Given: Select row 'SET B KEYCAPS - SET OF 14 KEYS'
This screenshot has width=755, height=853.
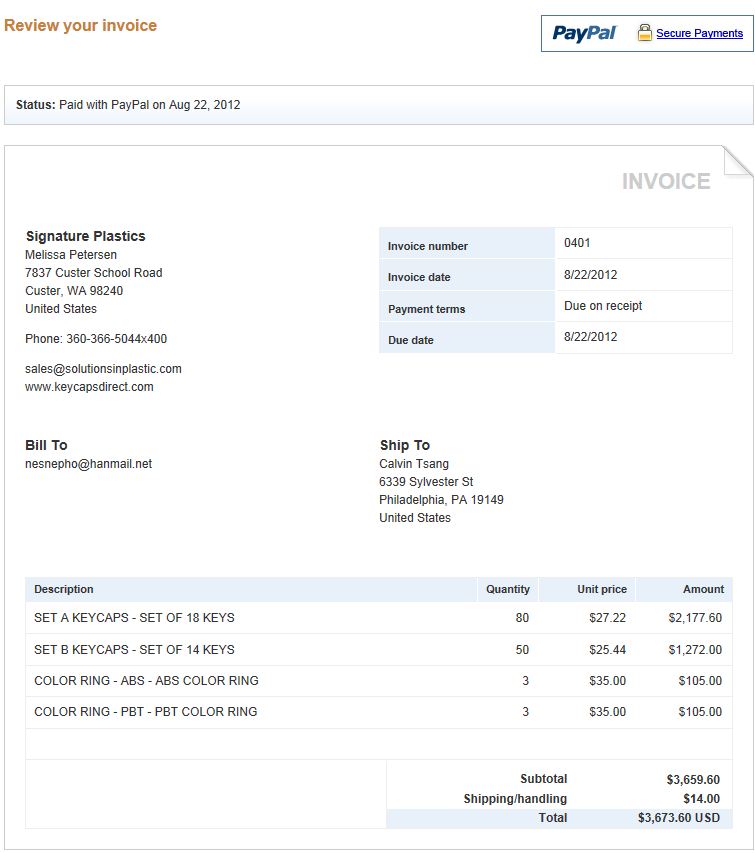Looking at the screenshot, I should click(x=379, y=650).
